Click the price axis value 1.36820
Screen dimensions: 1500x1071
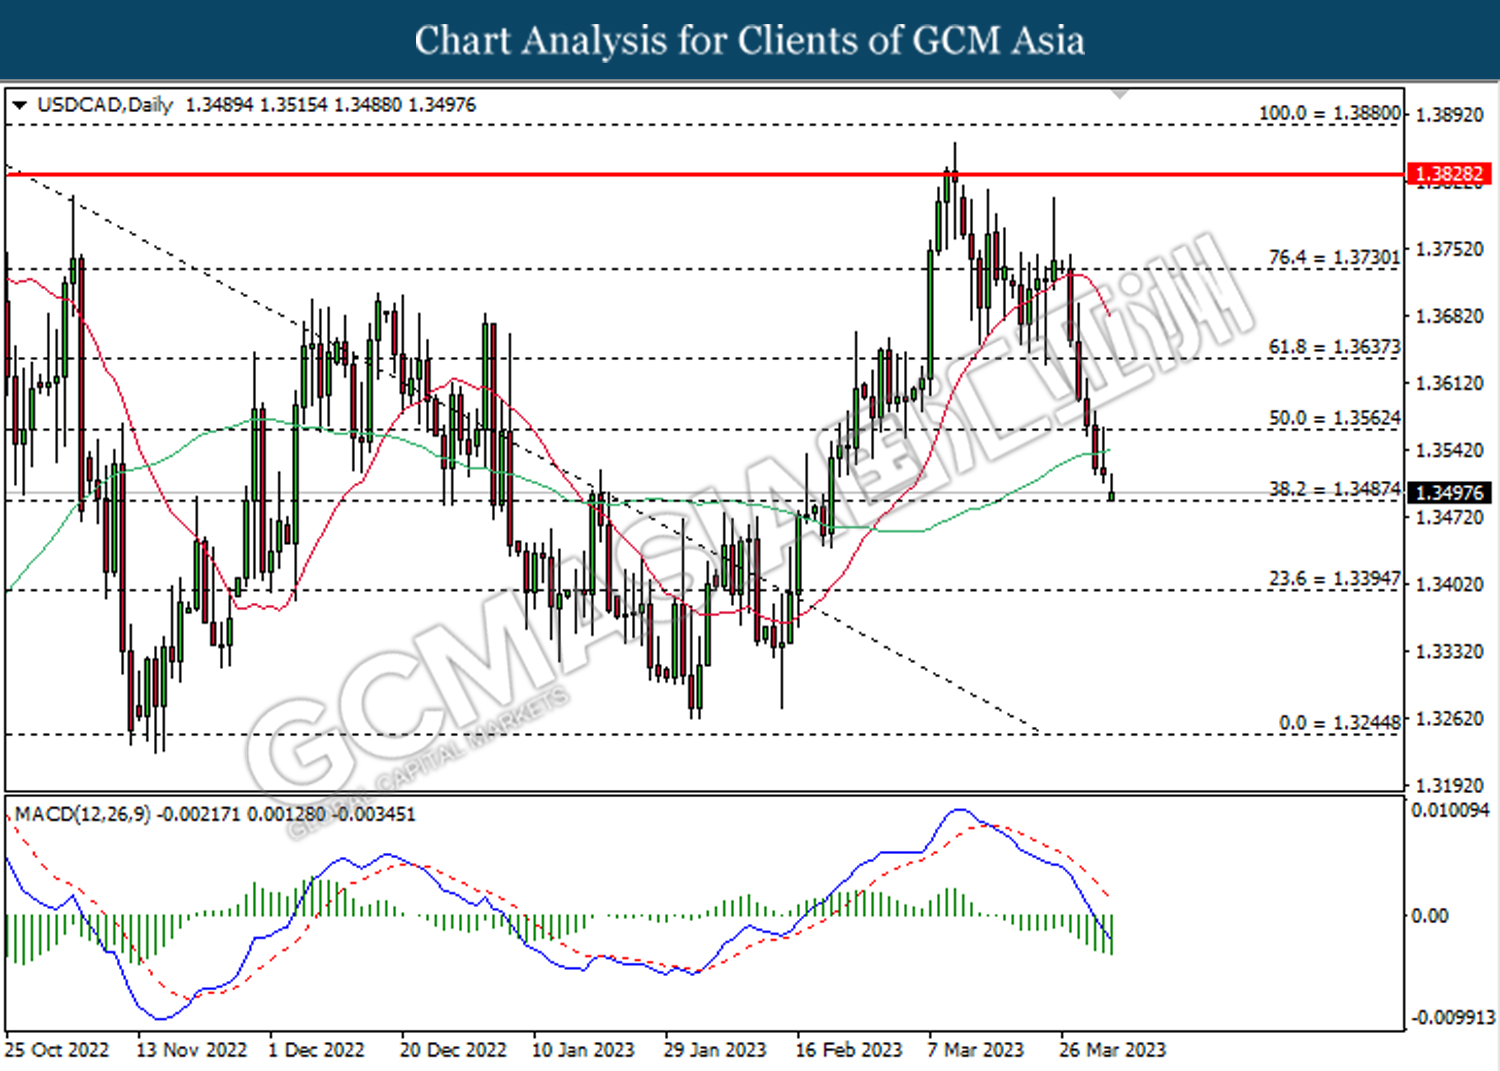1450,316
